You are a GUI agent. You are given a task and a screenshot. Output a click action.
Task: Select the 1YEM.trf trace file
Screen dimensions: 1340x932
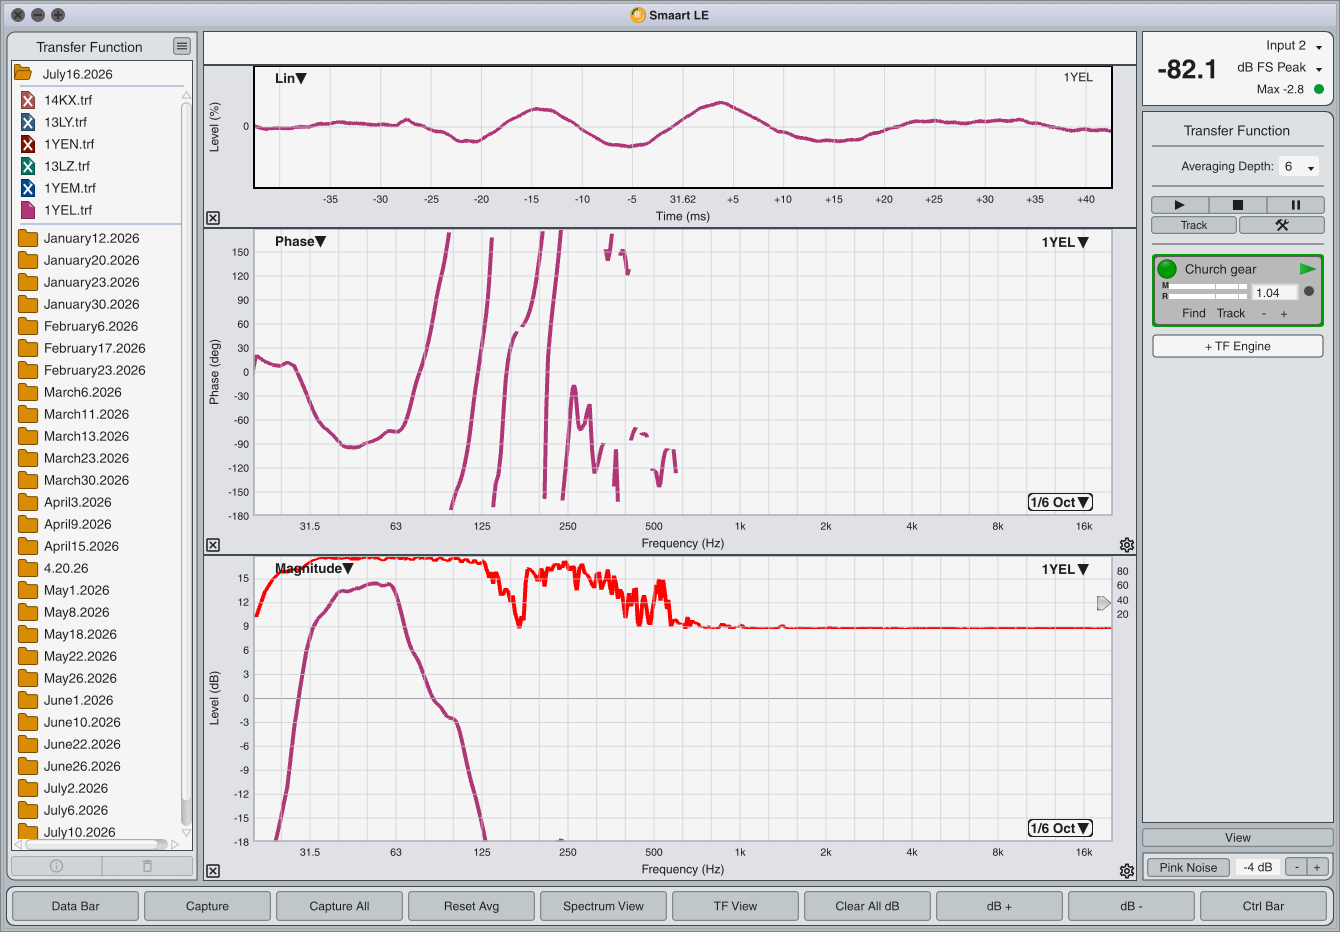(70, 188)
